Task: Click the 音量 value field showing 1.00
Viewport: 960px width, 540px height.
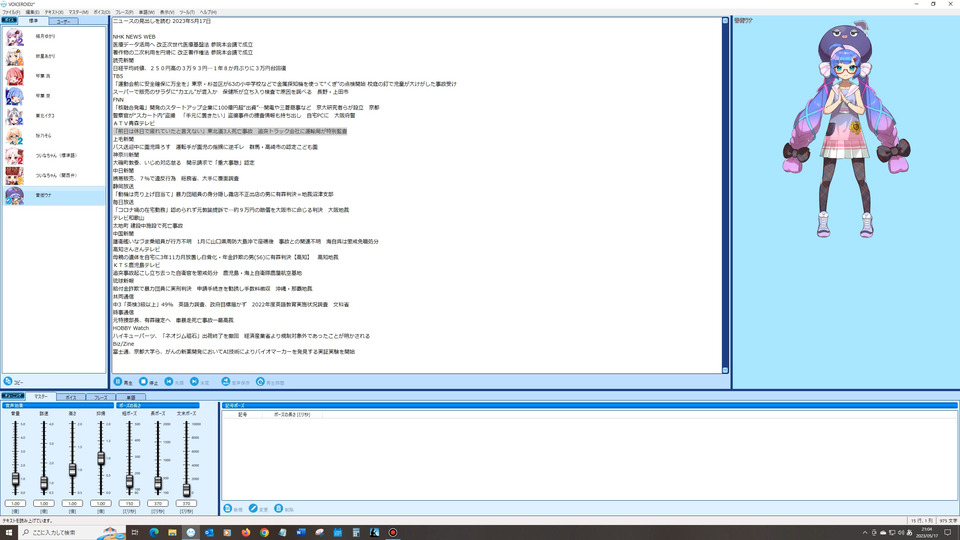Action: [x=15, y=503]
